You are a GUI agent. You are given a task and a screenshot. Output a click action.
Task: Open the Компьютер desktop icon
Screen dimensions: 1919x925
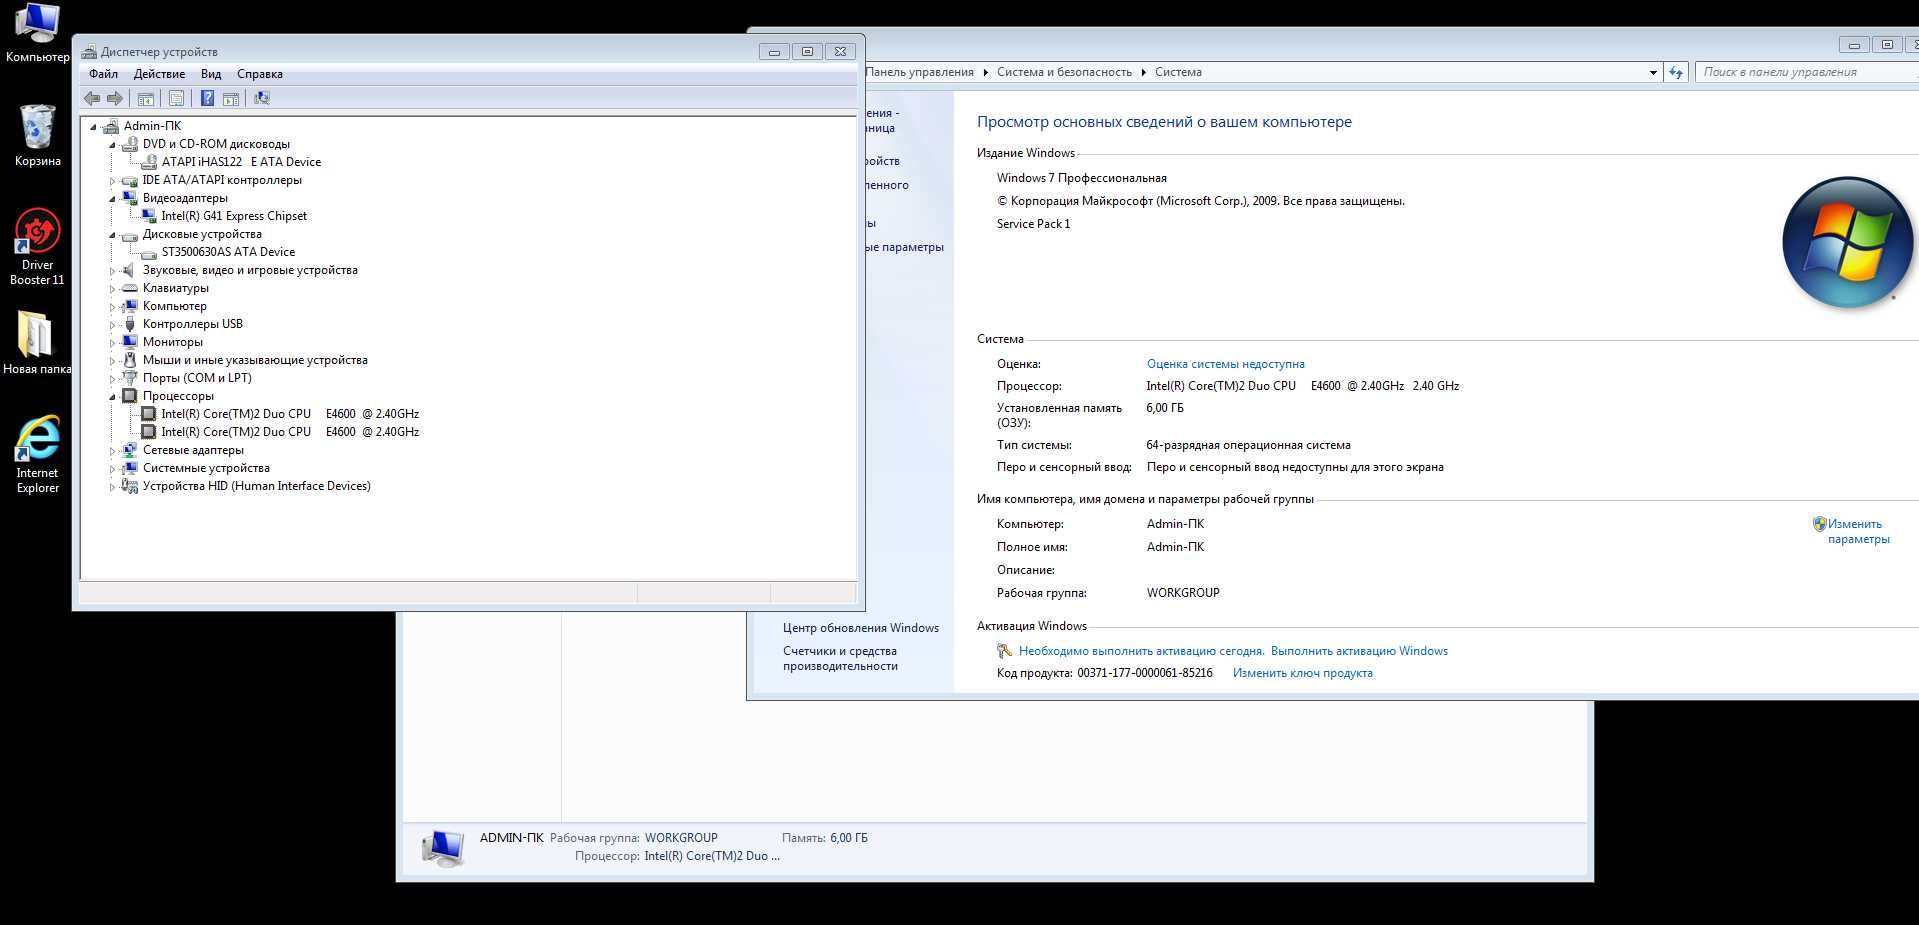coord(37,33)
